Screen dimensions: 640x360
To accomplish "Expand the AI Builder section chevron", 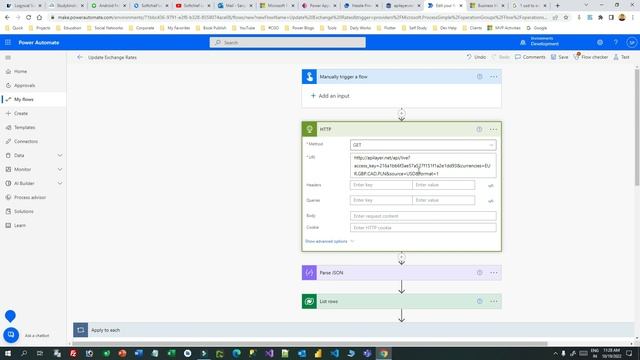I will tap(60, 183).
